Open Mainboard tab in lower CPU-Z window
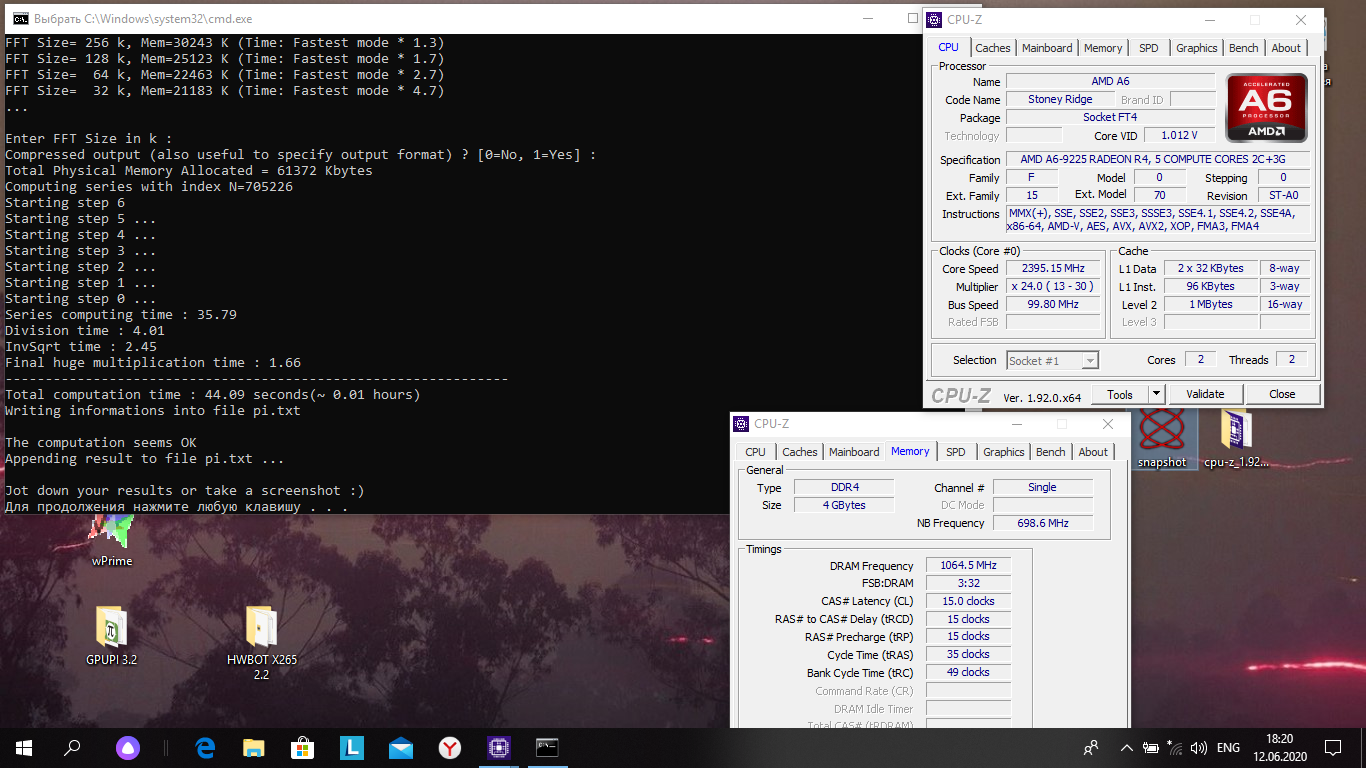 [854, 452]
